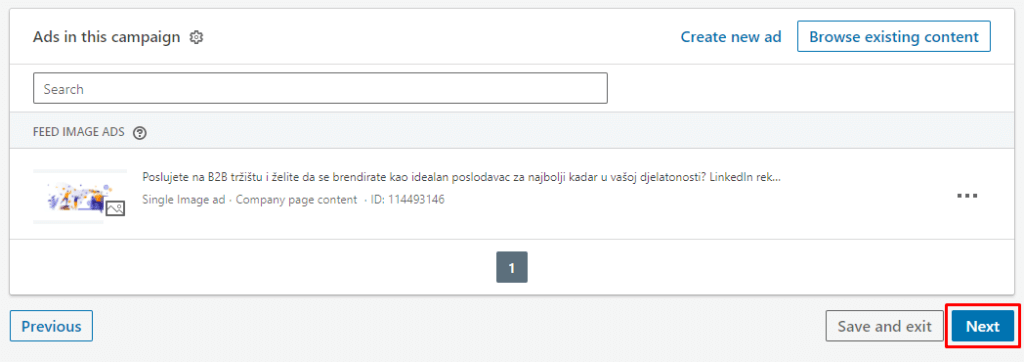Open Browse existing content
The width and height of the screenshot is (1024, 362).
tap(893, 37)
